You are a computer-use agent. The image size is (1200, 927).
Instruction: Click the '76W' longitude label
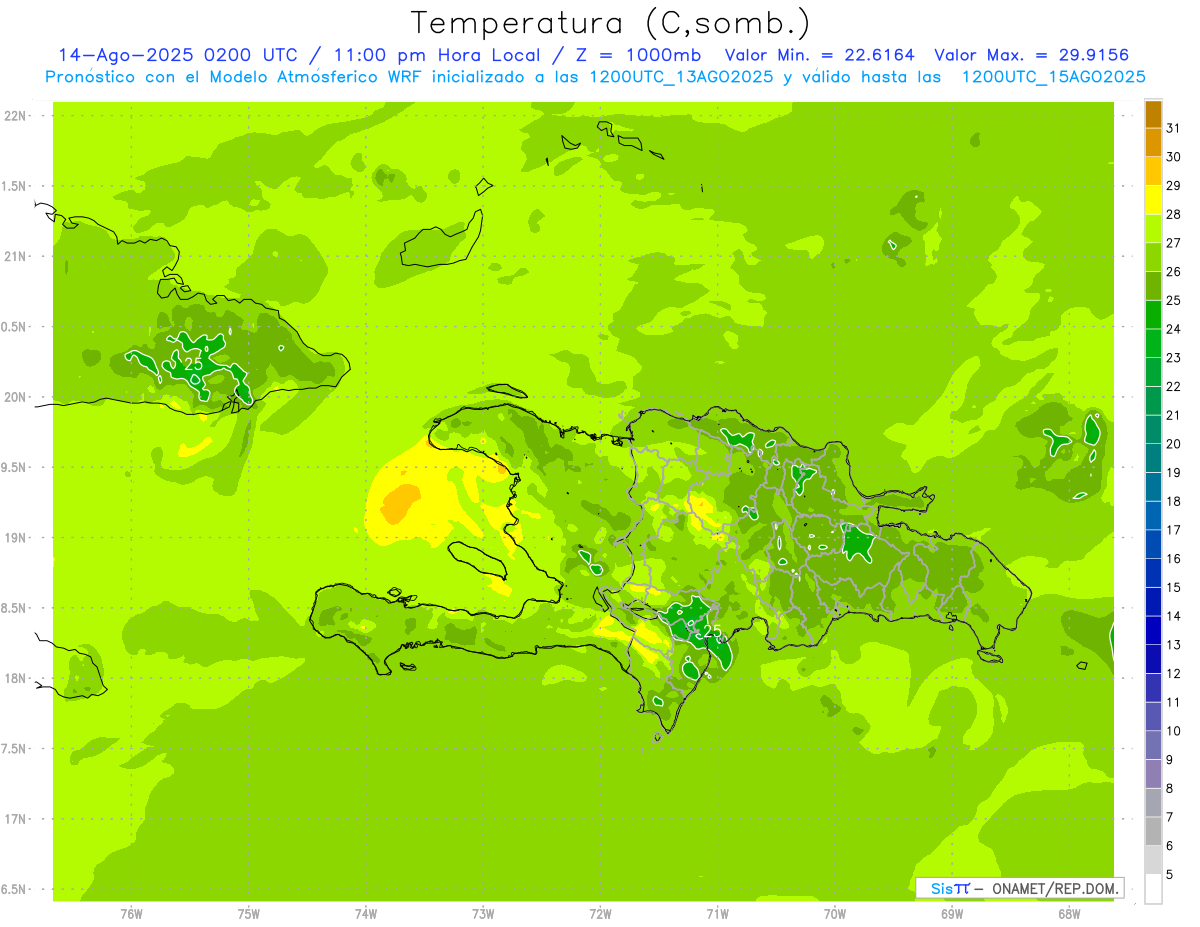[131, 914]
